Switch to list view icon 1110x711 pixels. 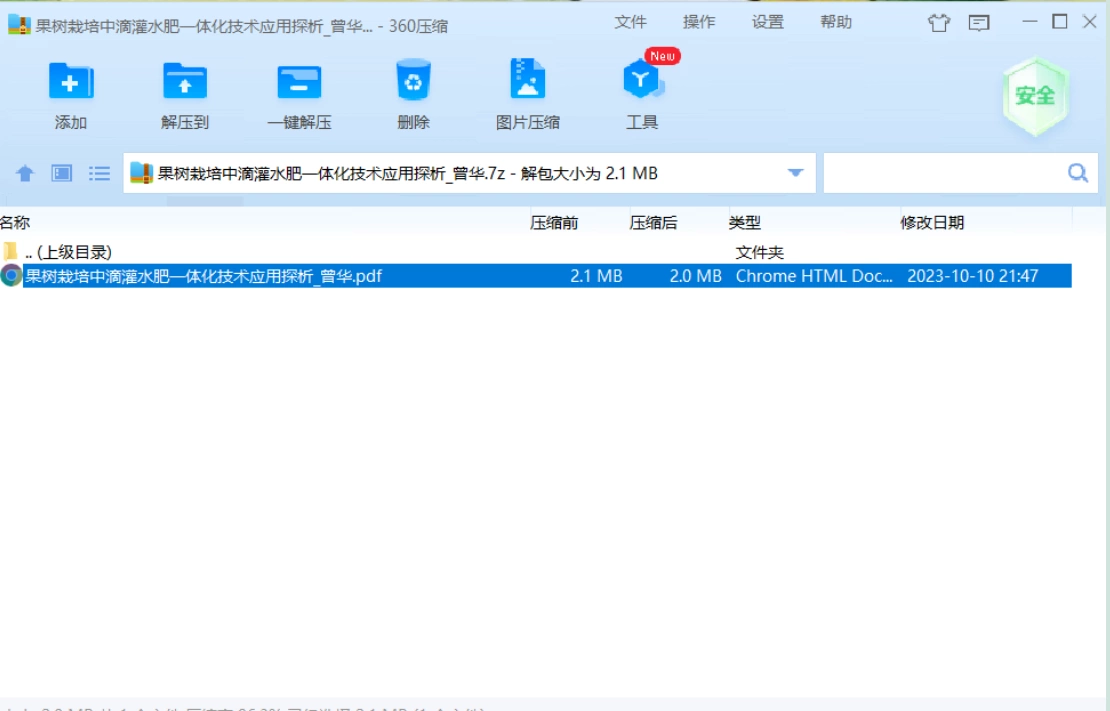99,174
